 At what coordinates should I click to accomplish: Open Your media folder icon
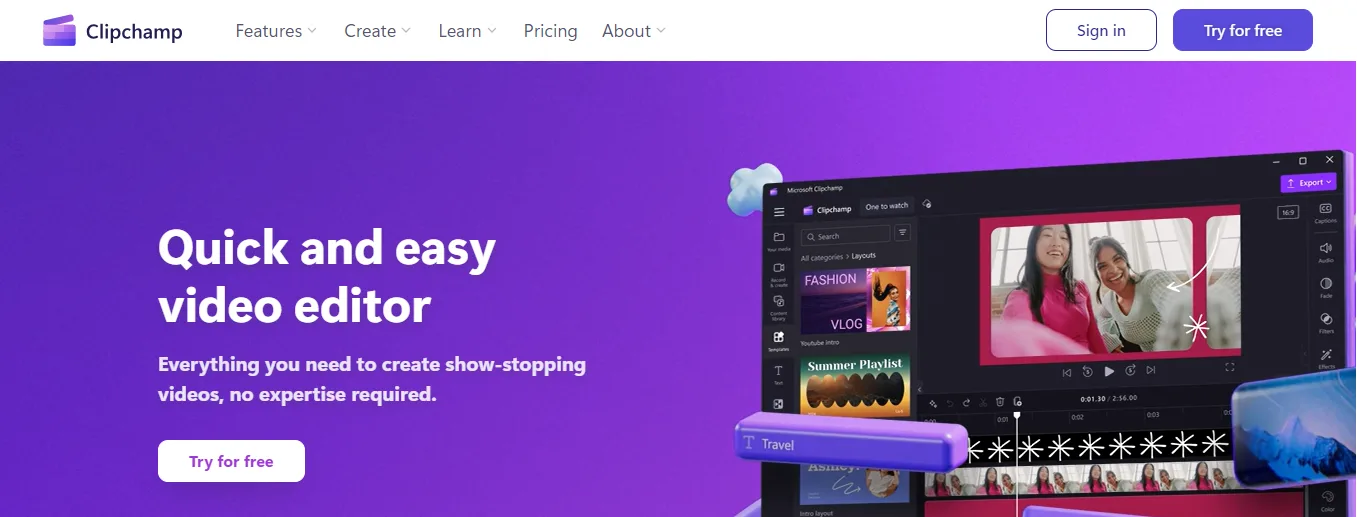pos(779,237)
